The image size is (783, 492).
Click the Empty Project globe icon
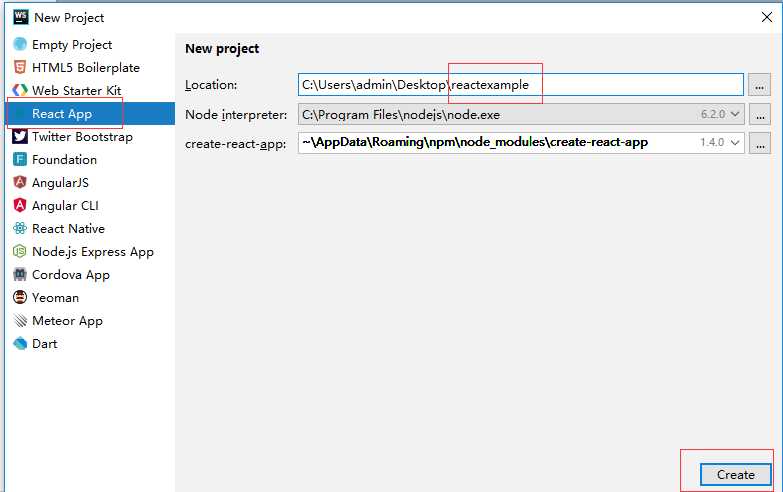(x=20, y=44)
